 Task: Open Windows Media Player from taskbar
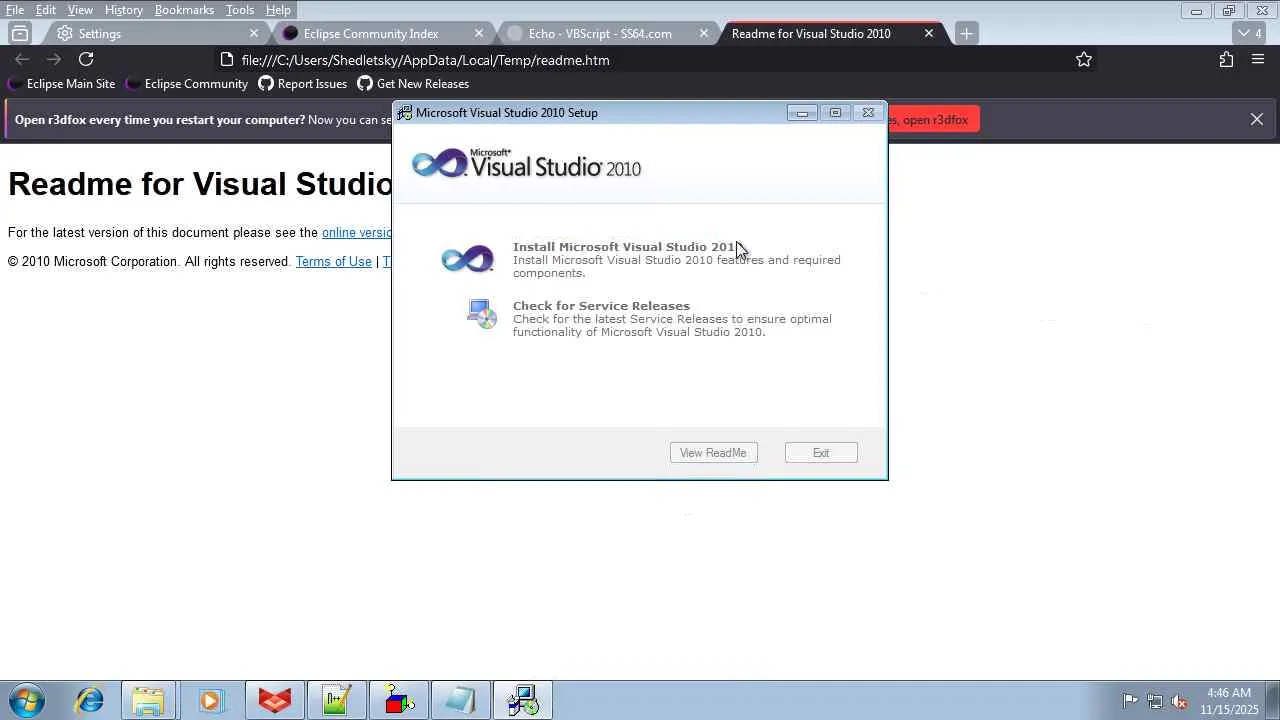point(210,701)
